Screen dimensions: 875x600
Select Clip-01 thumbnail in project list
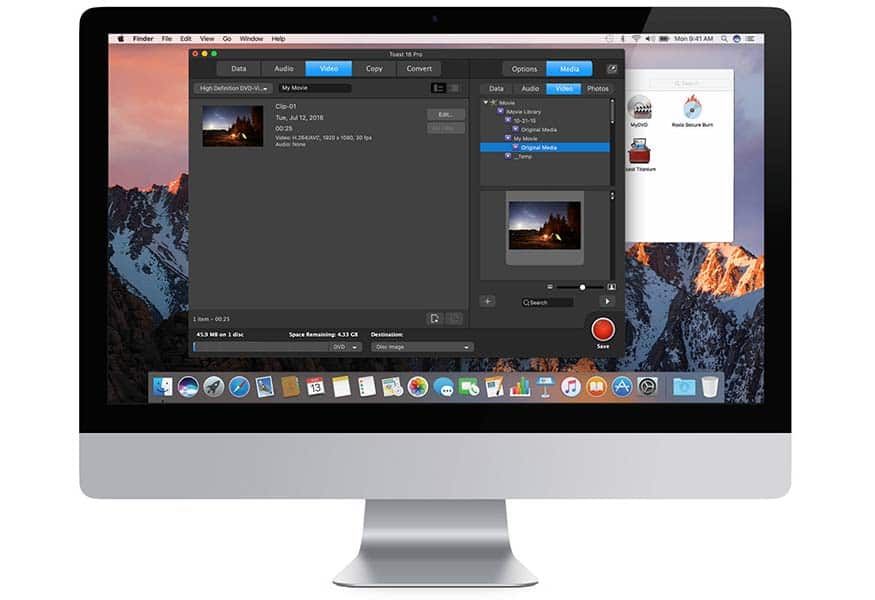pyautogui.click(x=233, y=126)
